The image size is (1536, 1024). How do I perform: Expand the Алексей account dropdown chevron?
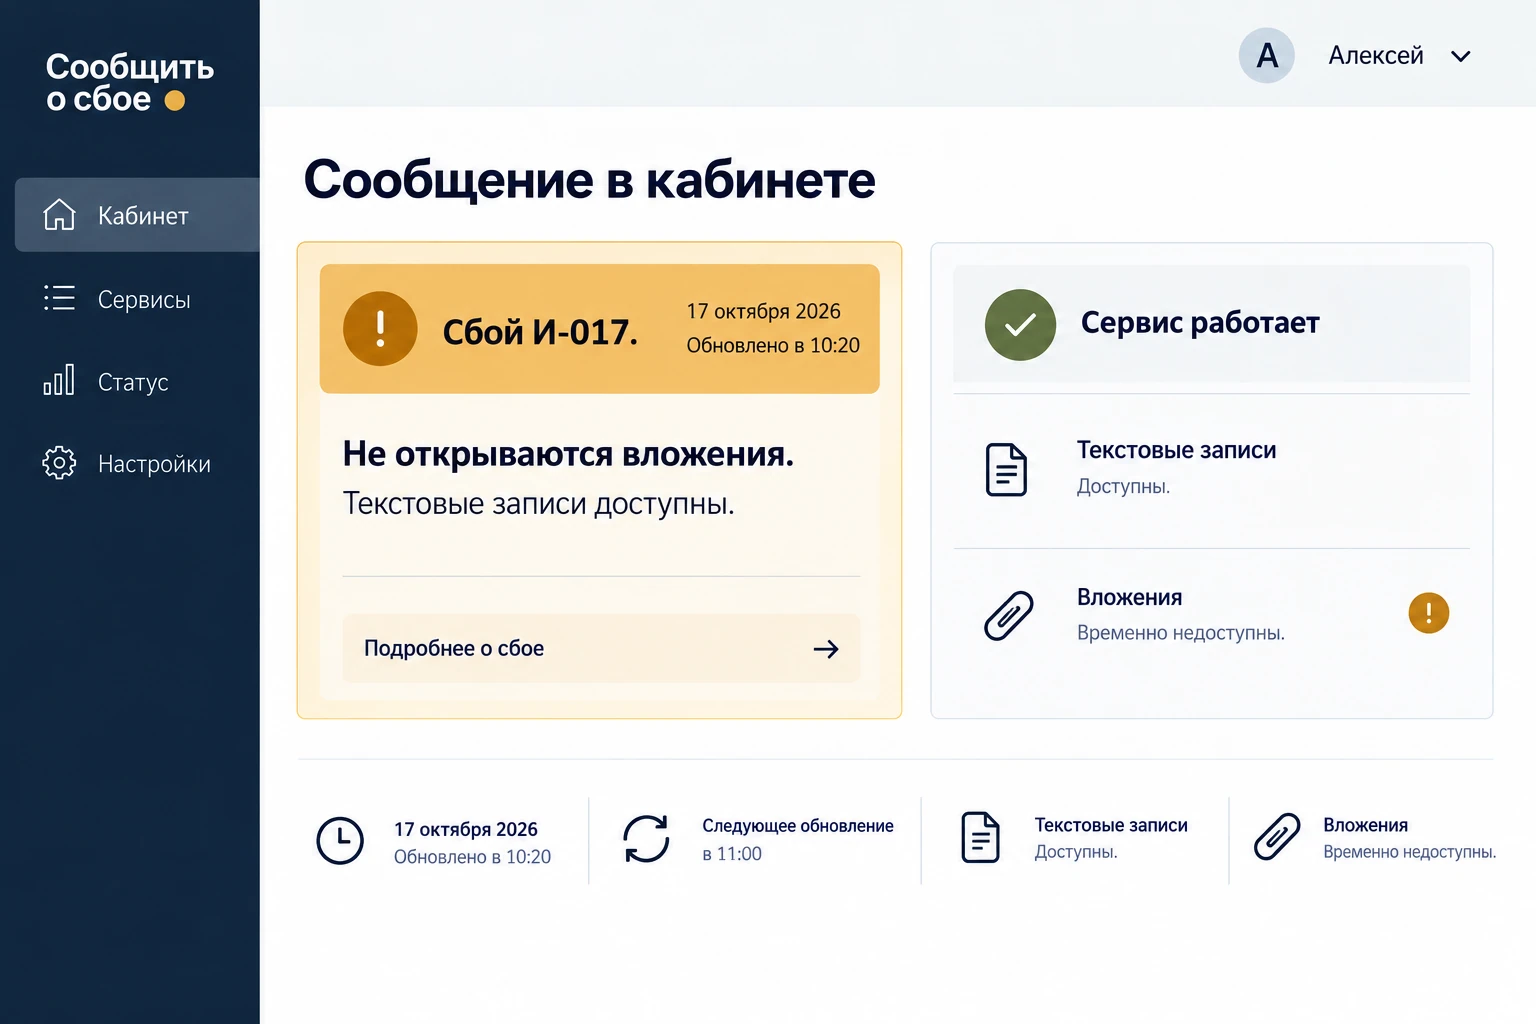(x=1461, y=56)
